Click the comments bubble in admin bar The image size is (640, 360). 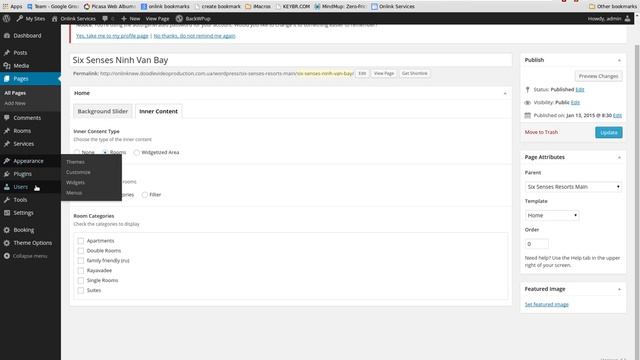click(105, 18)
